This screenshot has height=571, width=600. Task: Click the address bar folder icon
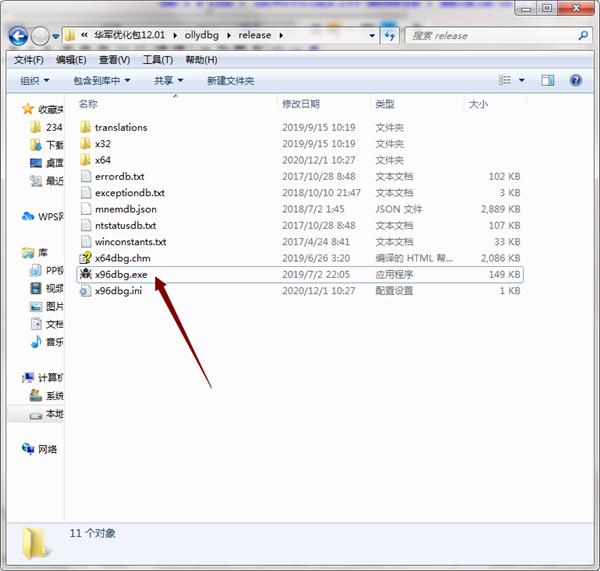[70, 36]
